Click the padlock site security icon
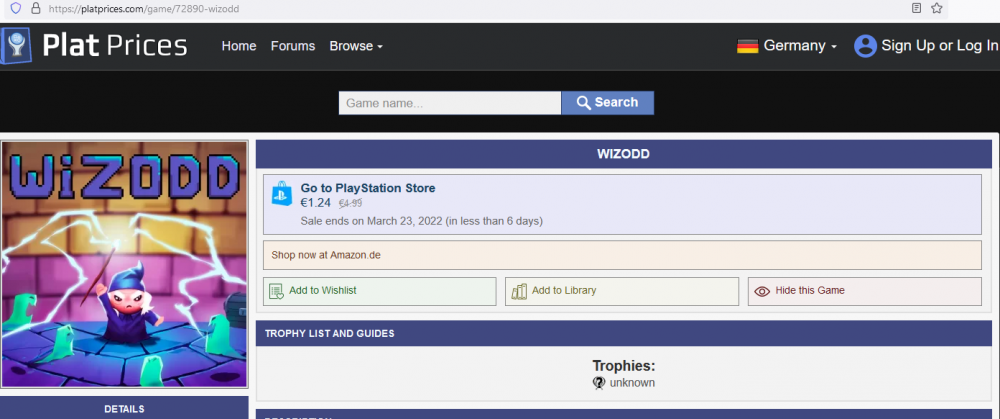 click(x=36, y=8)
